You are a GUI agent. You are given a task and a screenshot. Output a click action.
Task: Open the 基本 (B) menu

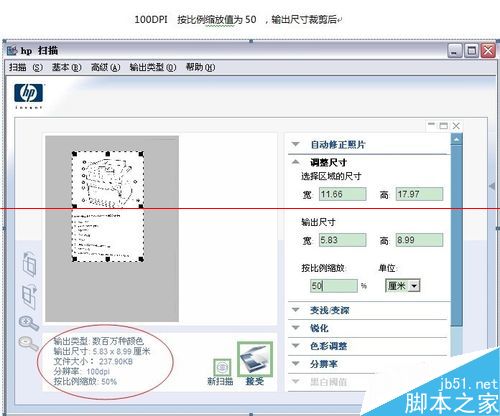(x=66, y=67)
